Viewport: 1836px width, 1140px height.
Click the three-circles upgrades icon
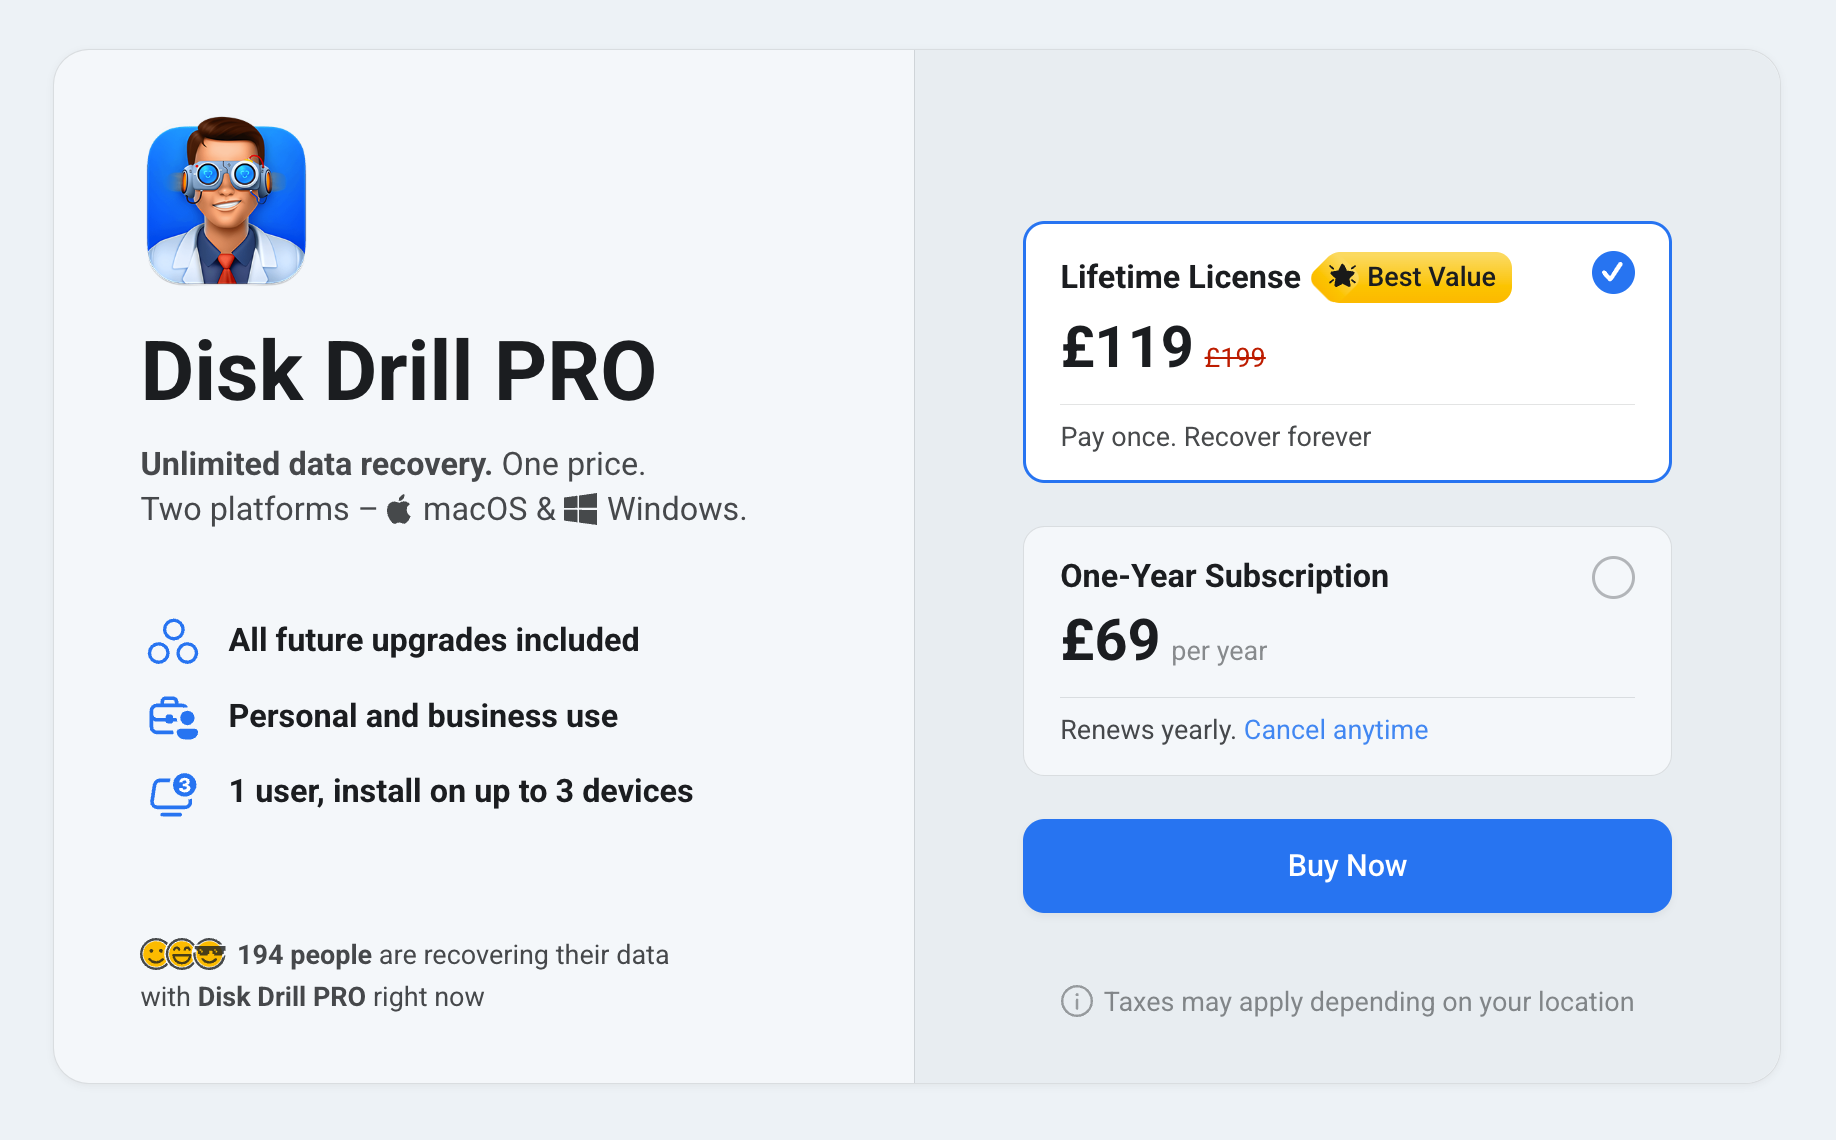[x=173, y=641]
